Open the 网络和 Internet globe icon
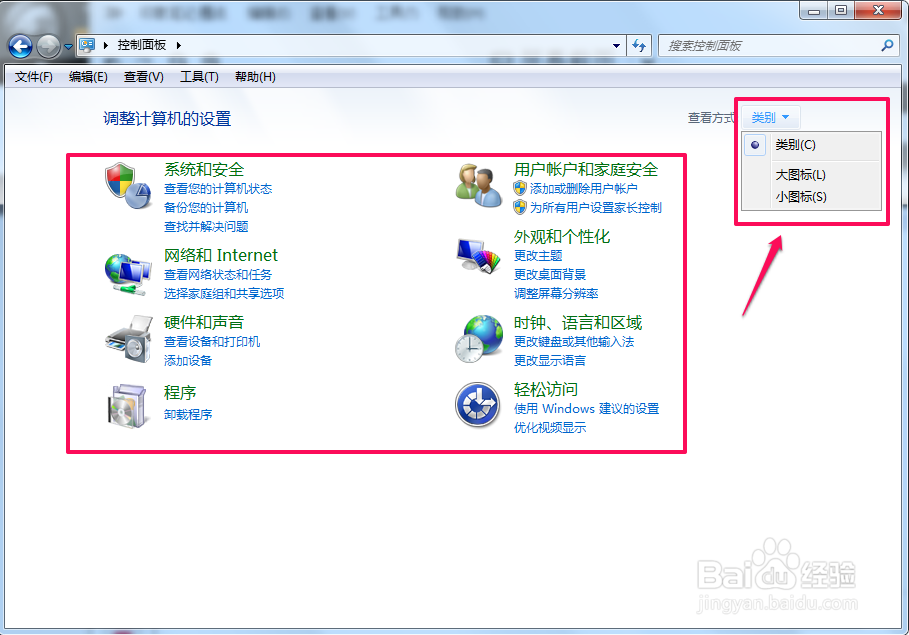The height and width of the screenshot is (635, 909). pyautogui.click(x=128, y=274)
